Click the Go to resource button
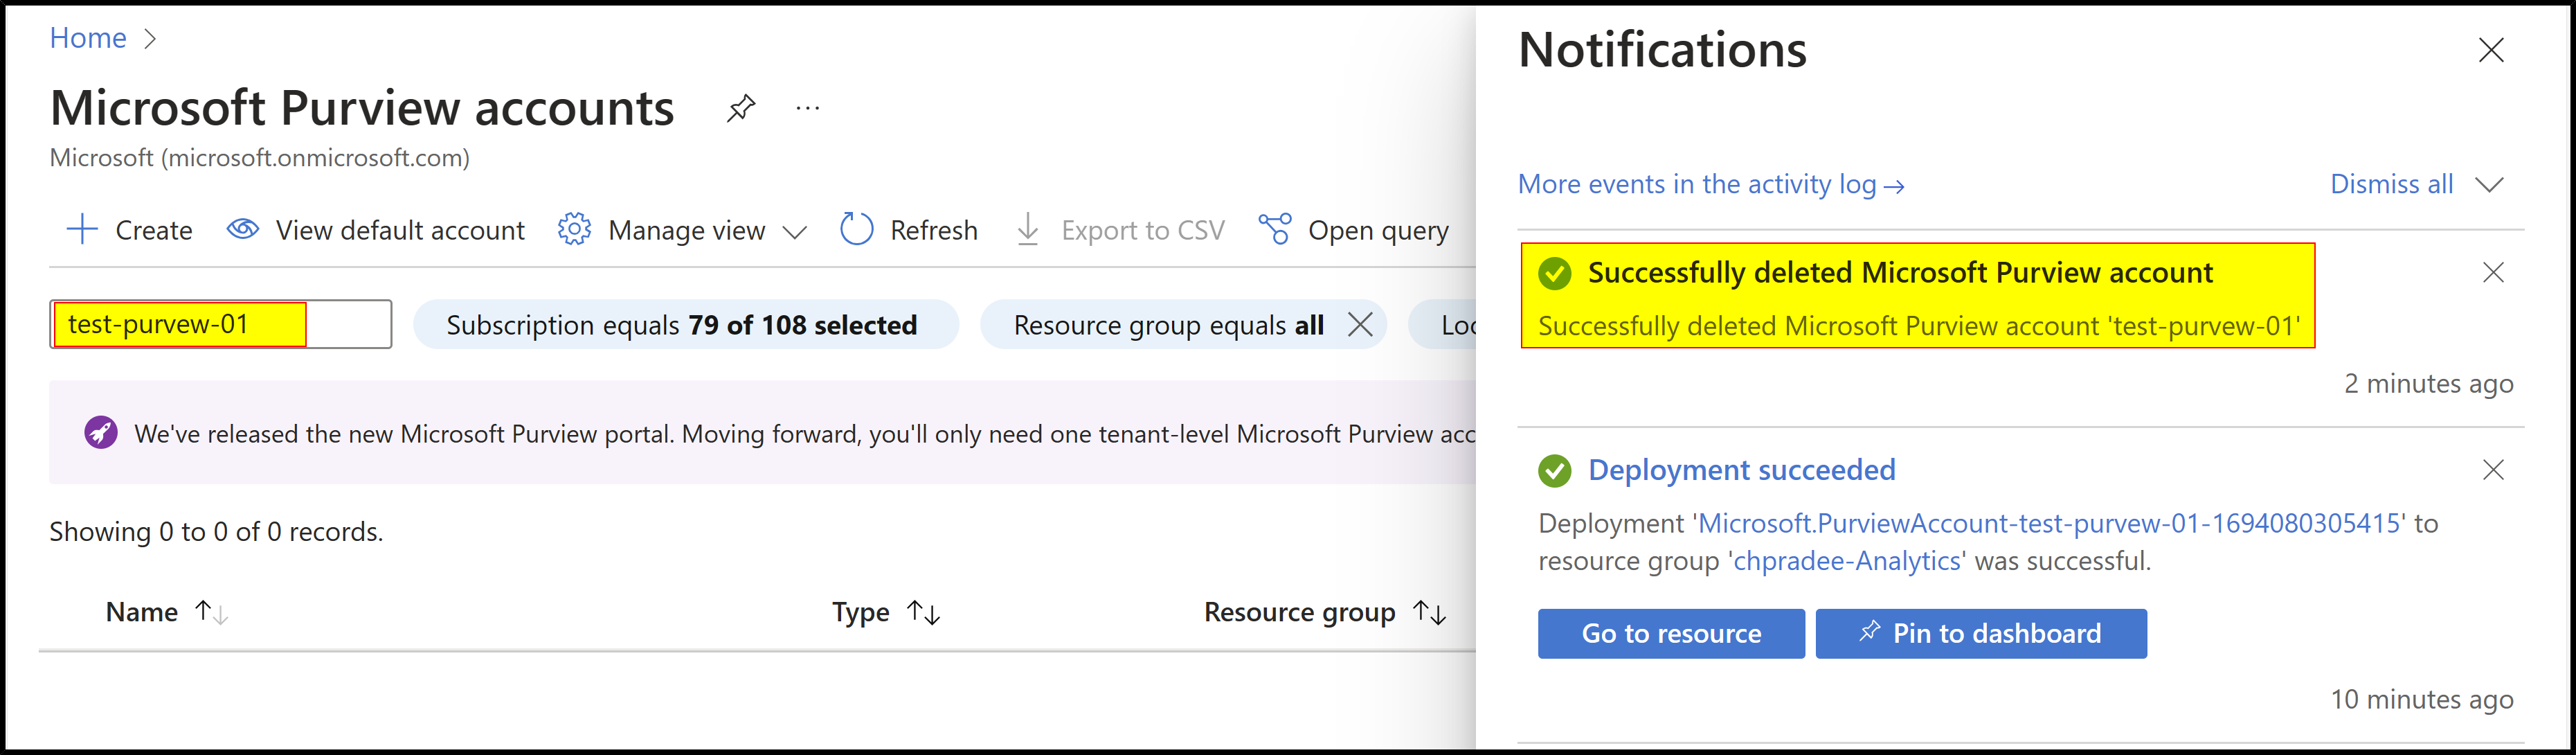The image size is (2576, 755). click(x=1671, y=634)
